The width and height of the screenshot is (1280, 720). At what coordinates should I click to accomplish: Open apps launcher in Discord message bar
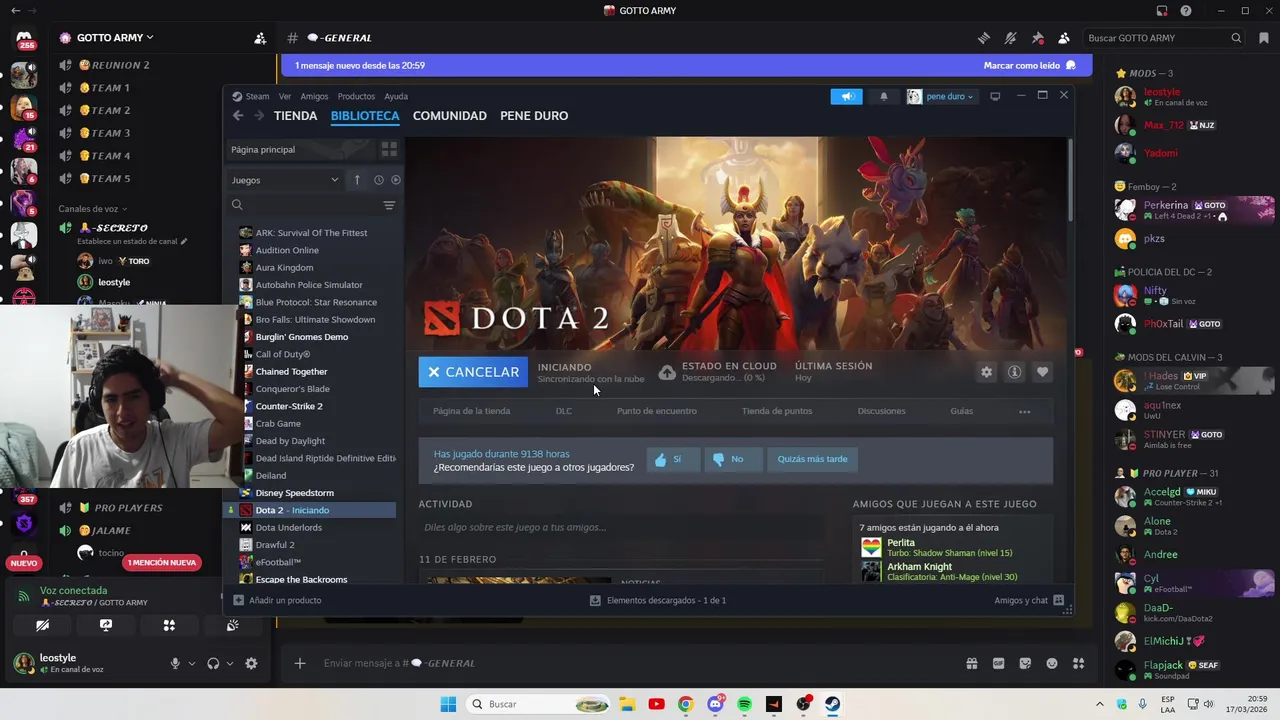pyautogui.click(x=1078, y=663)
